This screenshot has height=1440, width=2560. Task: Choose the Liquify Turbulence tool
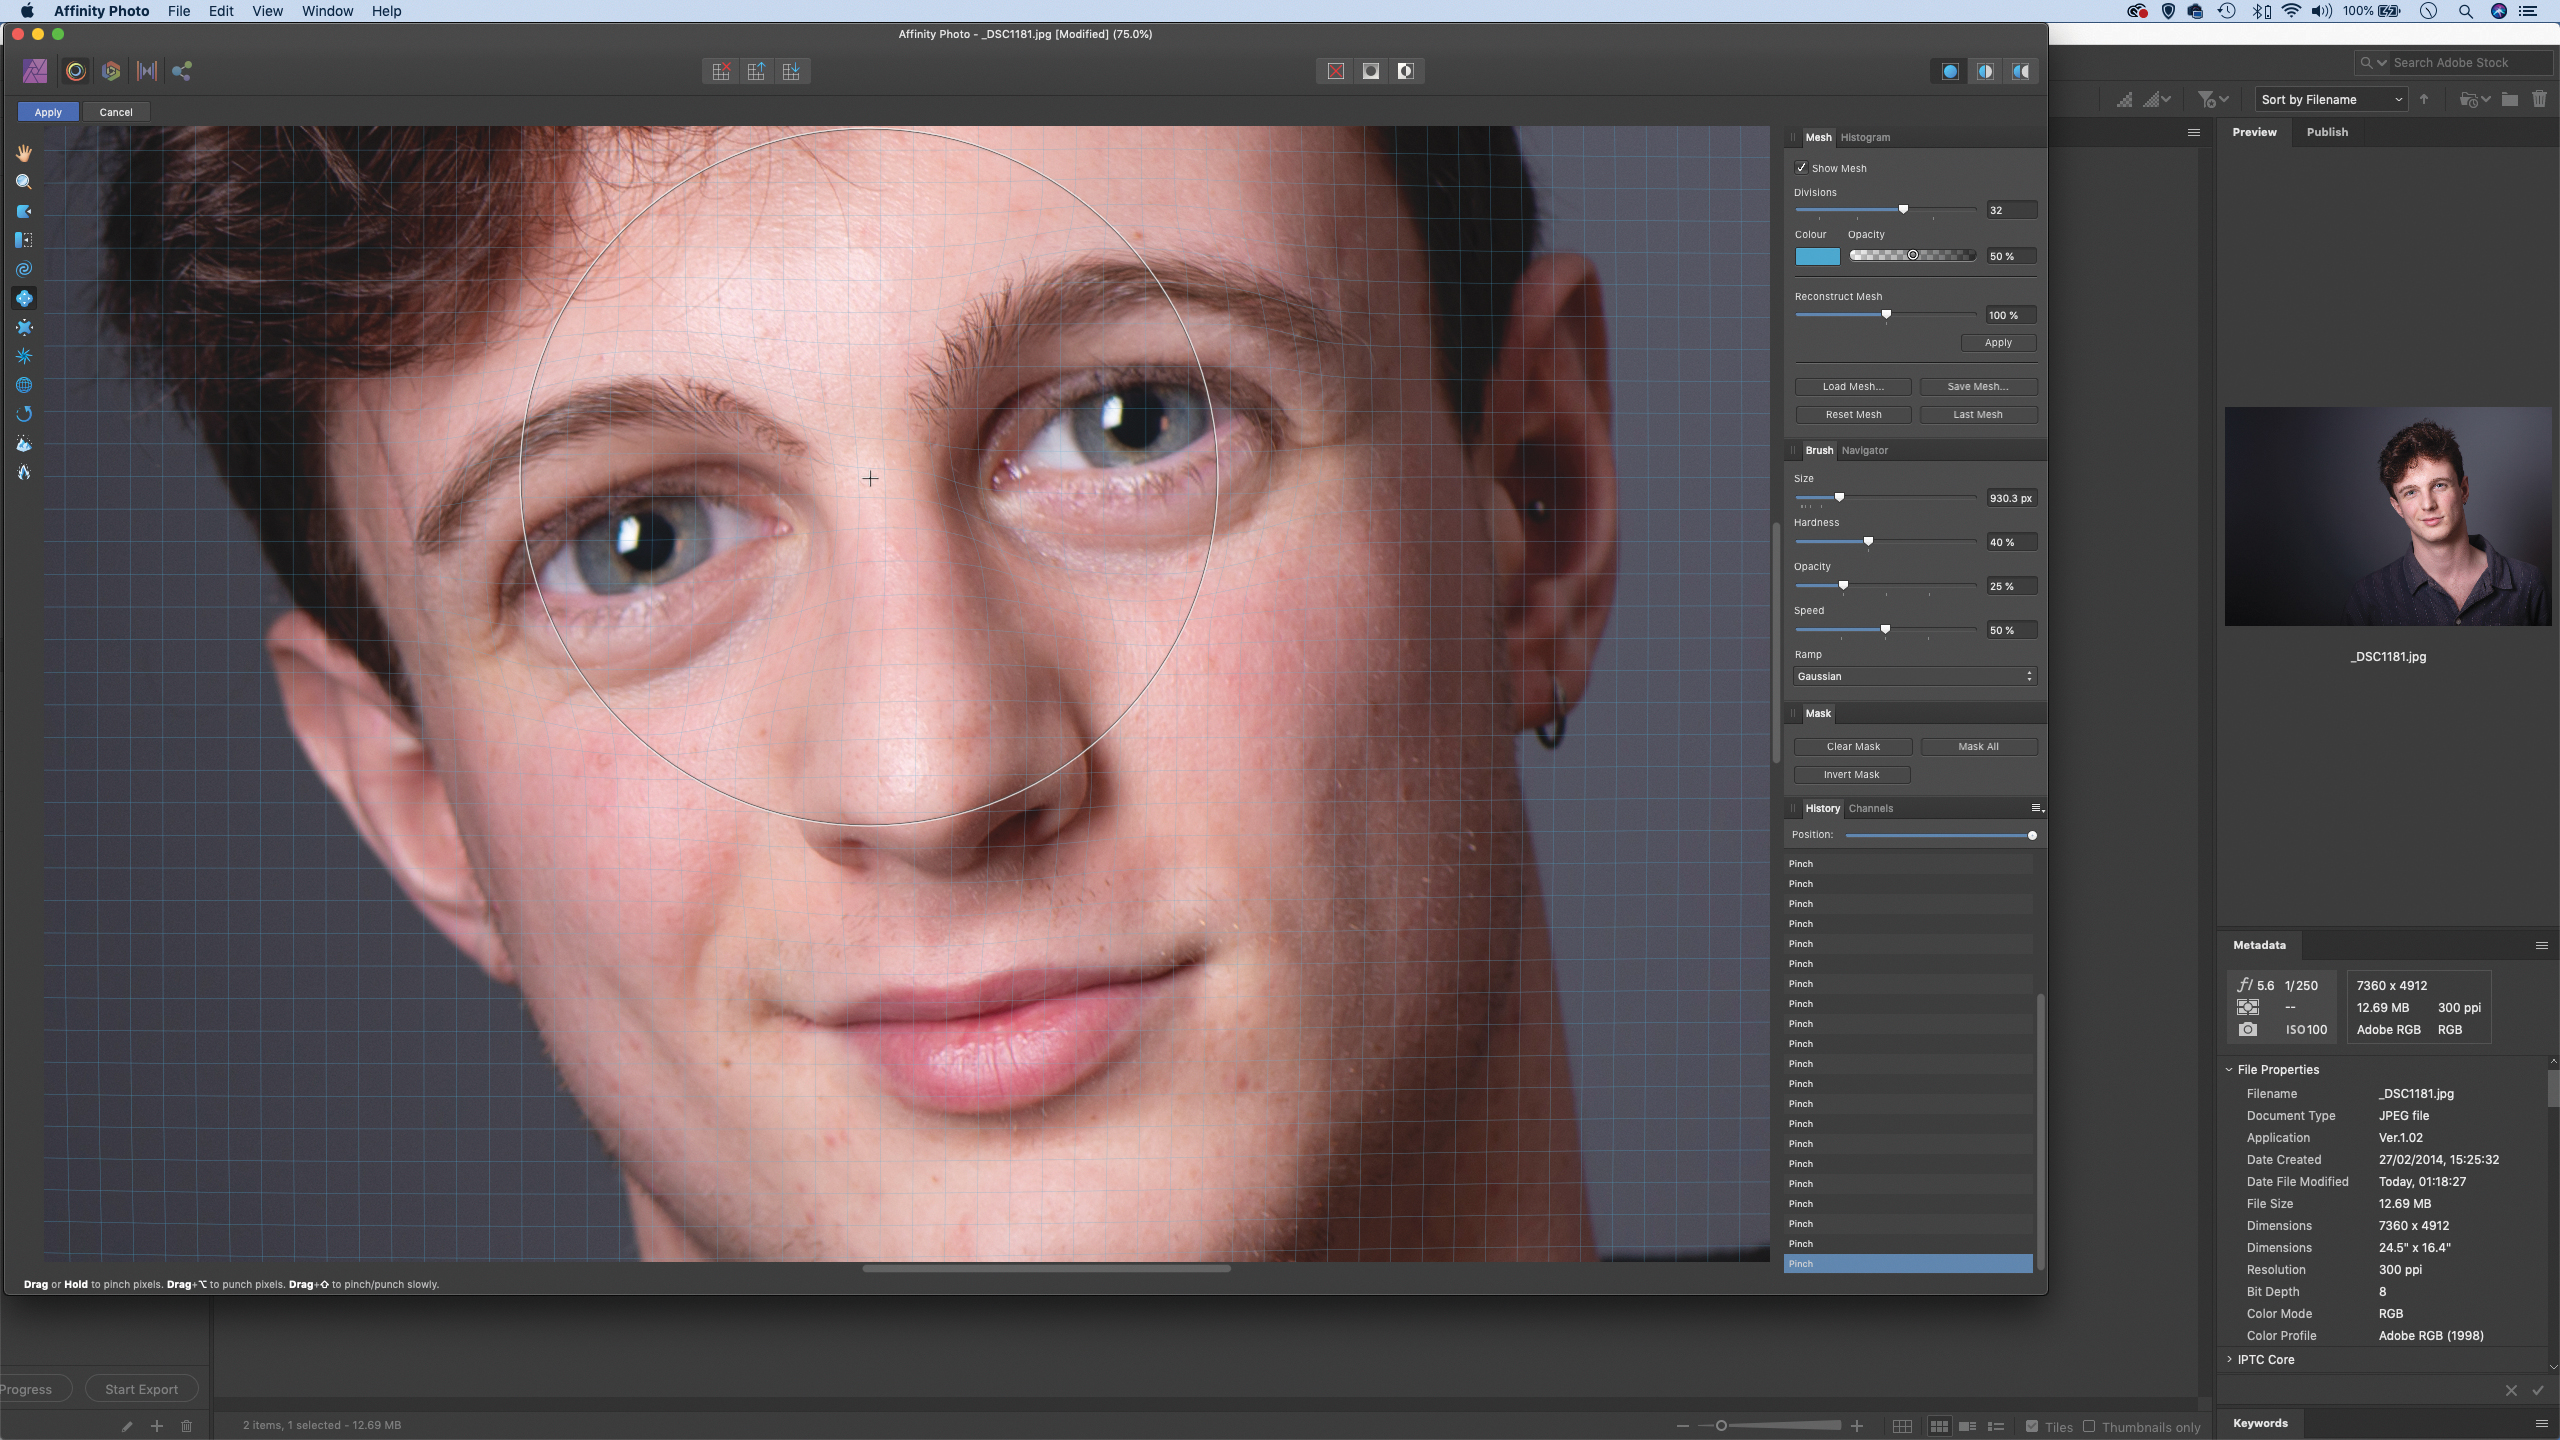(24, 356)
